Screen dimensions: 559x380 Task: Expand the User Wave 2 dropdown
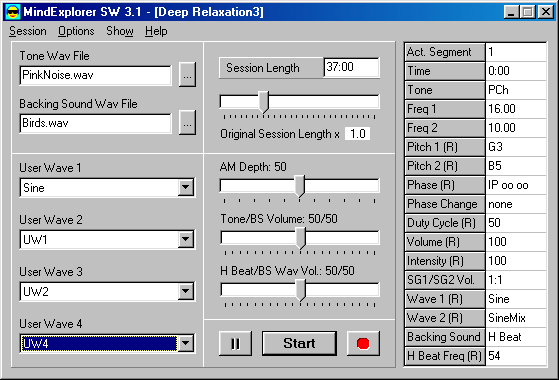pyautogui.click(x=185, y=240)
